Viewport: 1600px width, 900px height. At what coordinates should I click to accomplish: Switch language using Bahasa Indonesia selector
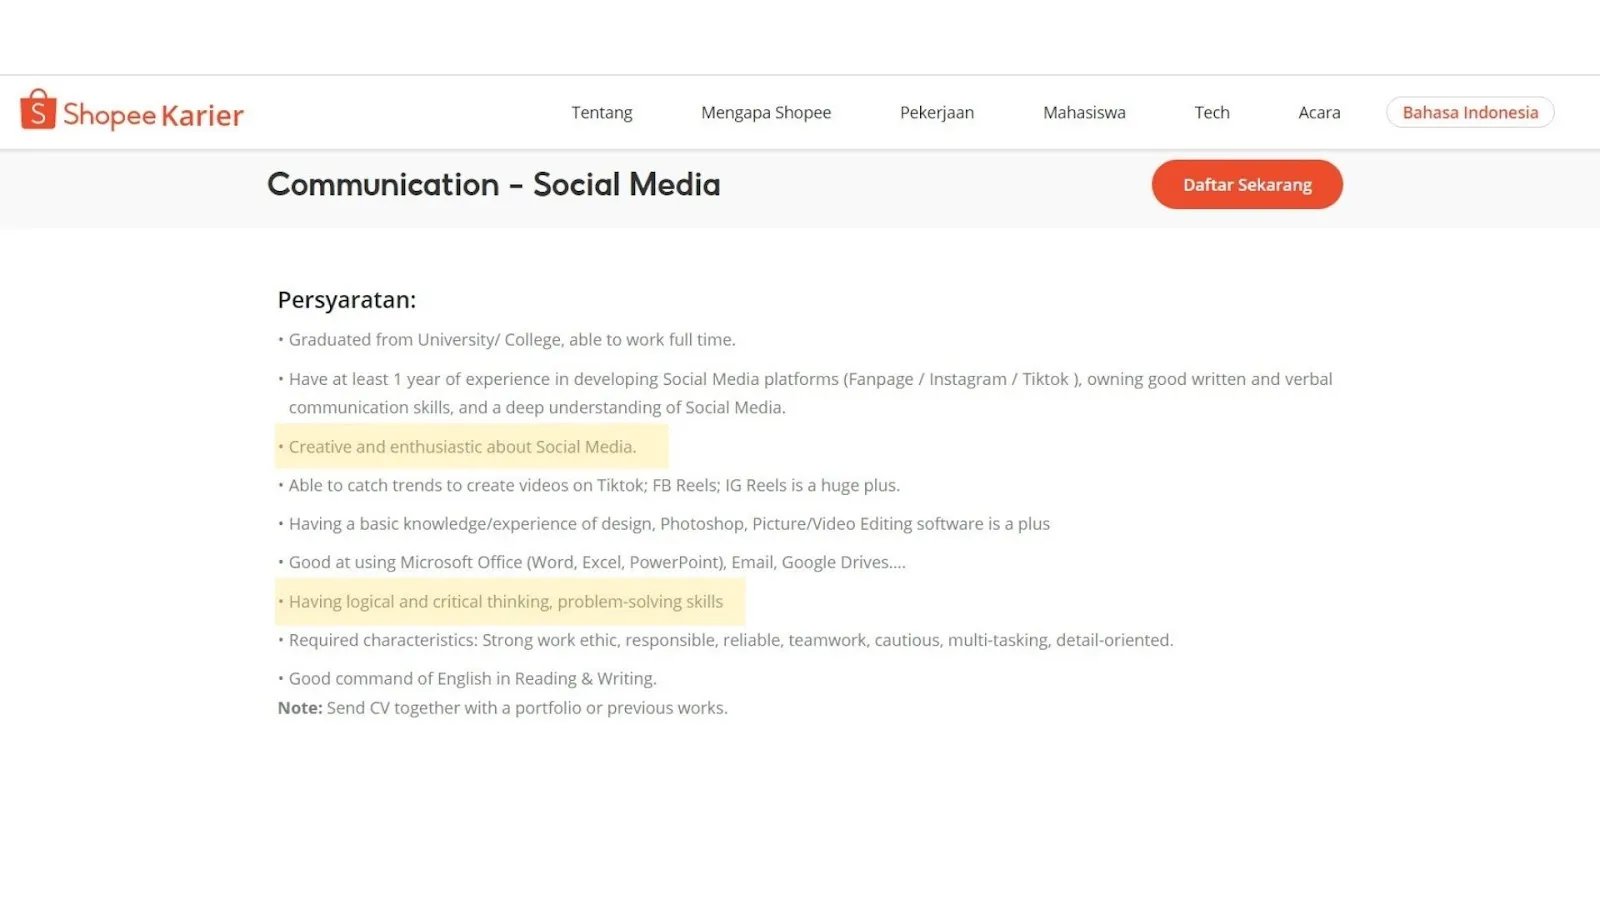tap(1469, 112)
